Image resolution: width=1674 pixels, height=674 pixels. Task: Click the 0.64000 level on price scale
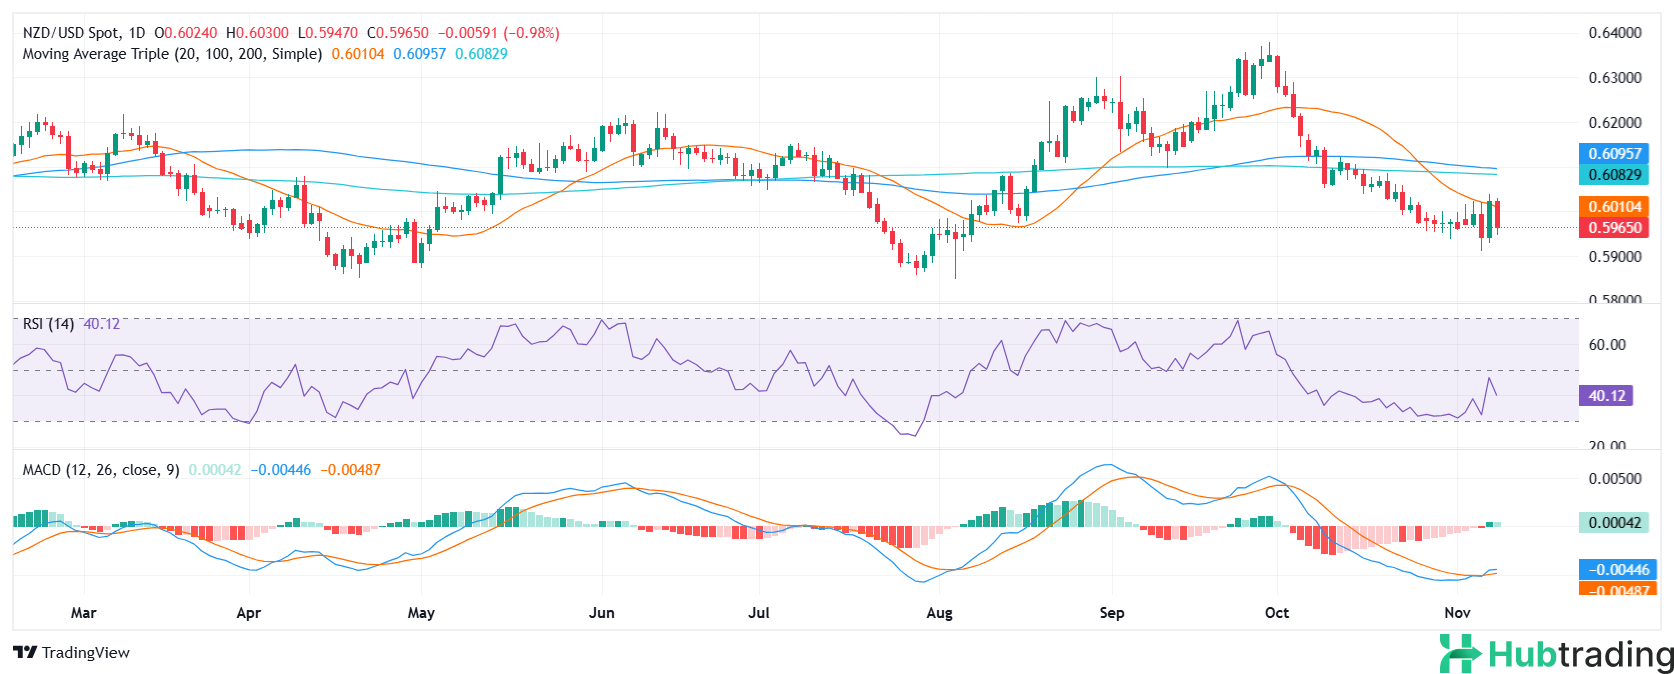click(x=1614, y=33)
